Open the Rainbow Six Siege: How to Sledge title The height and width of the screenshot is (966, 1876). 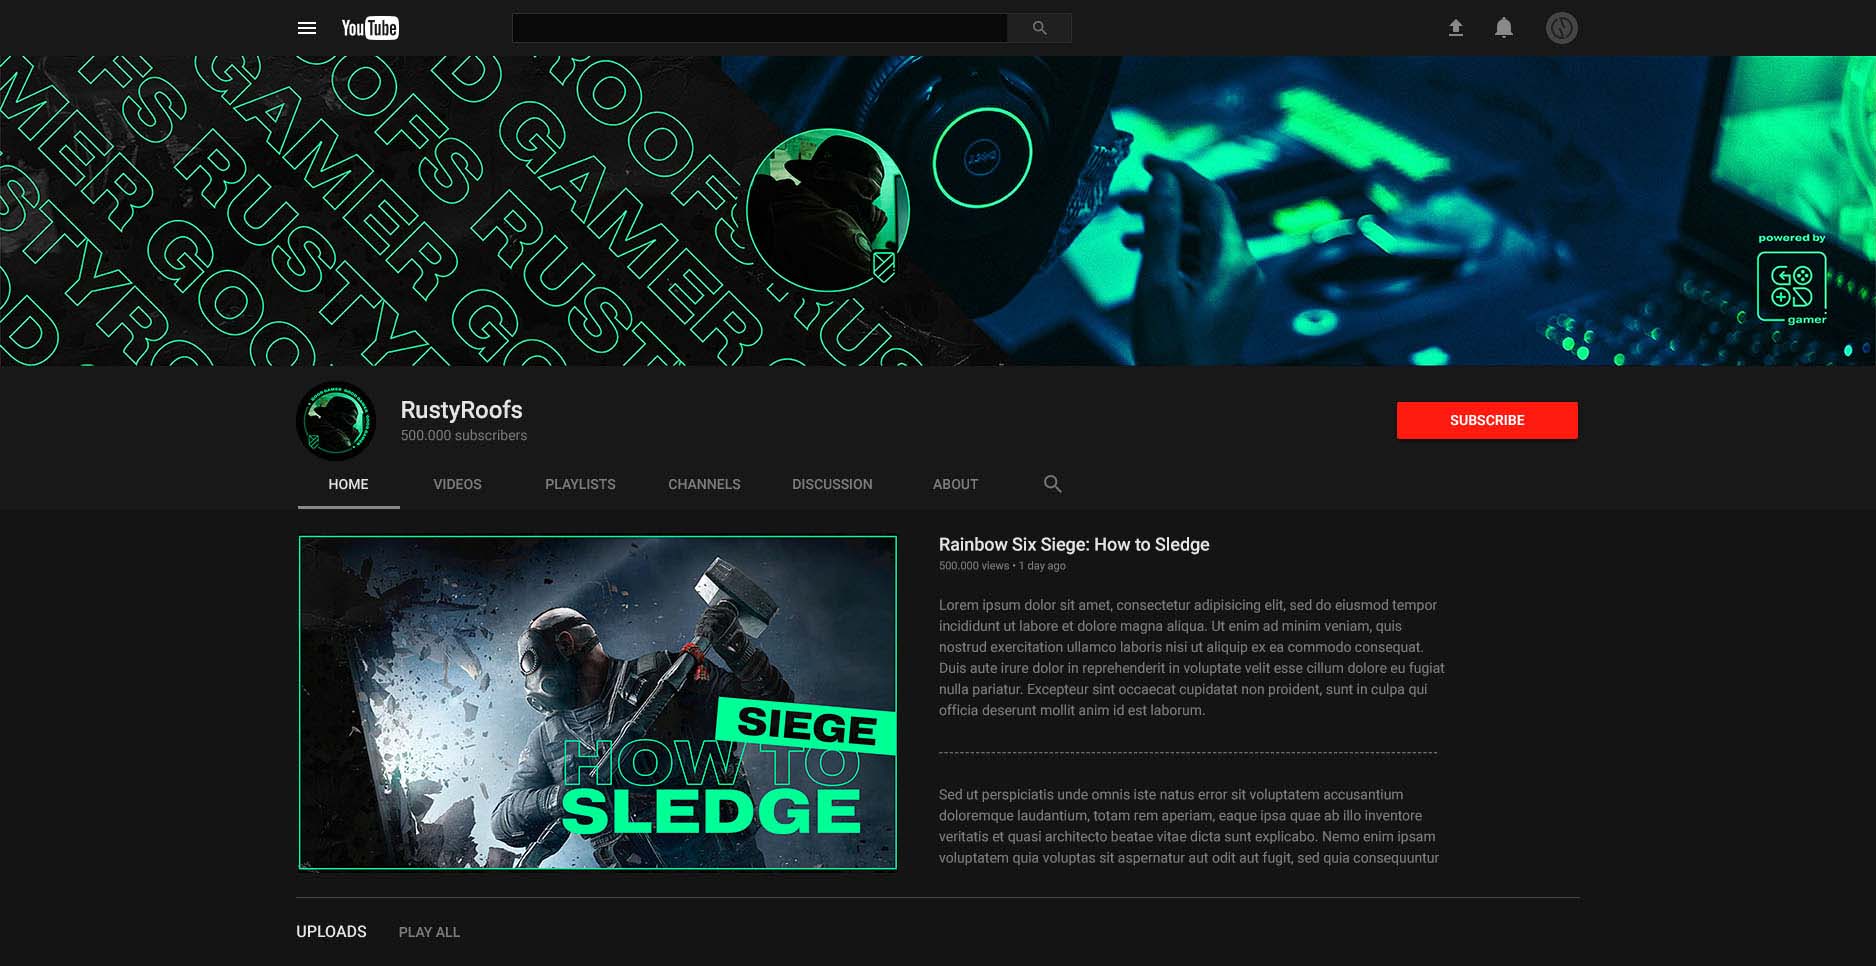click(x=1074, y=545)
